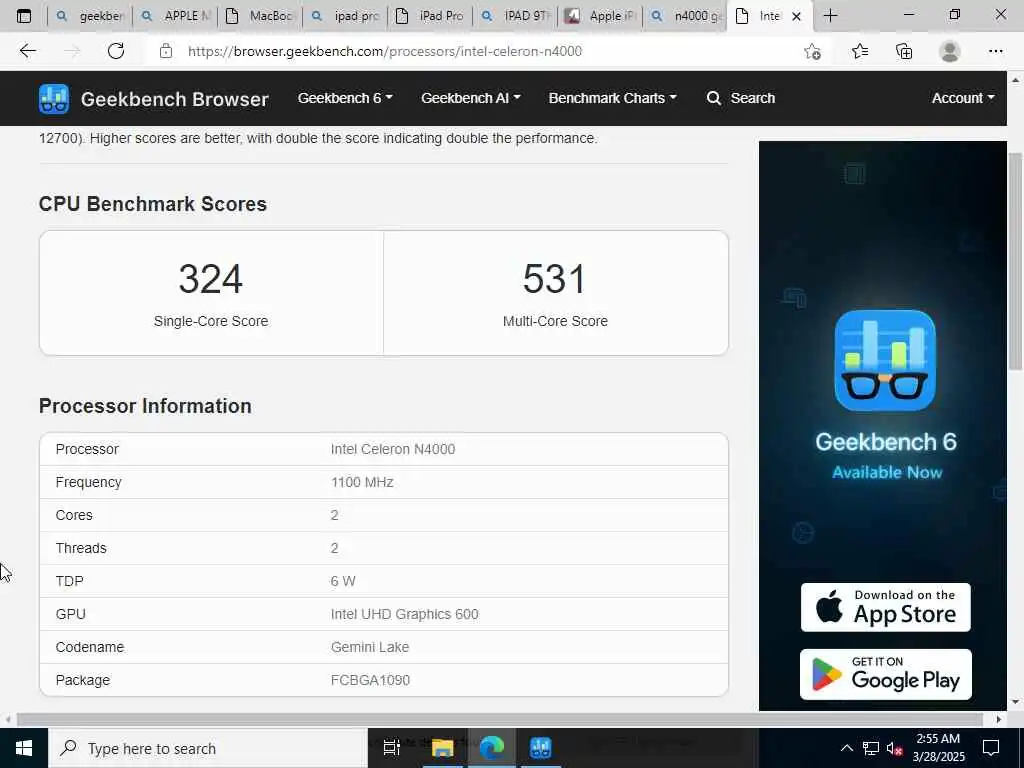Open the browser profile avatar

click(950, 51)
